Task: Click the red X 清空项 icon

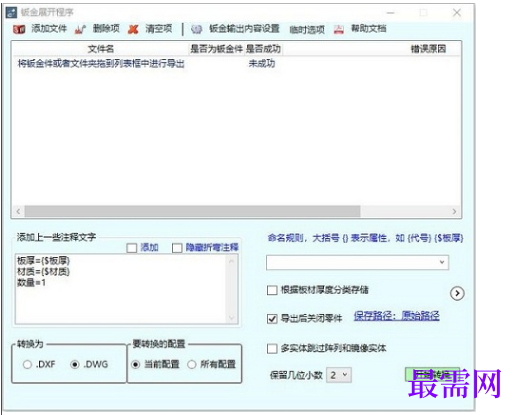Action: pyautogui.click(x=133, y=30)
